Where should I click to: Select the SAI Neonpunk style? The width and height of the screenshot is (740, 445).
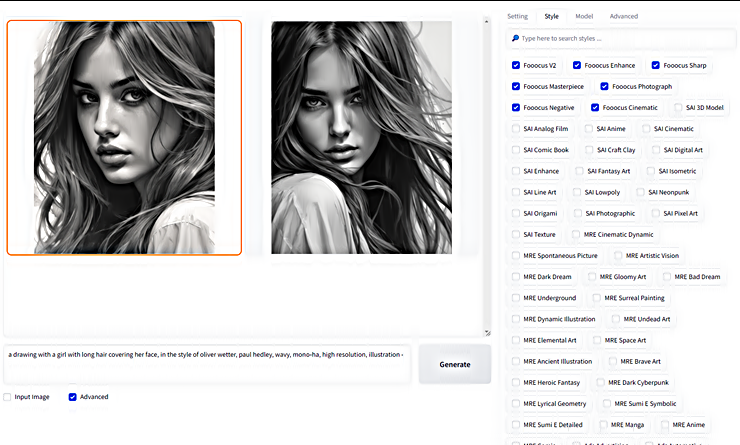click(640, 192)
